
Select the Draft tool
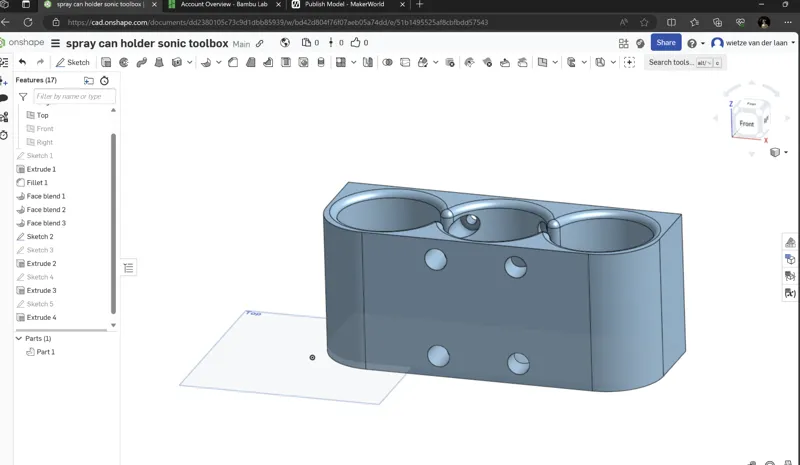click(x=251, y=62)
